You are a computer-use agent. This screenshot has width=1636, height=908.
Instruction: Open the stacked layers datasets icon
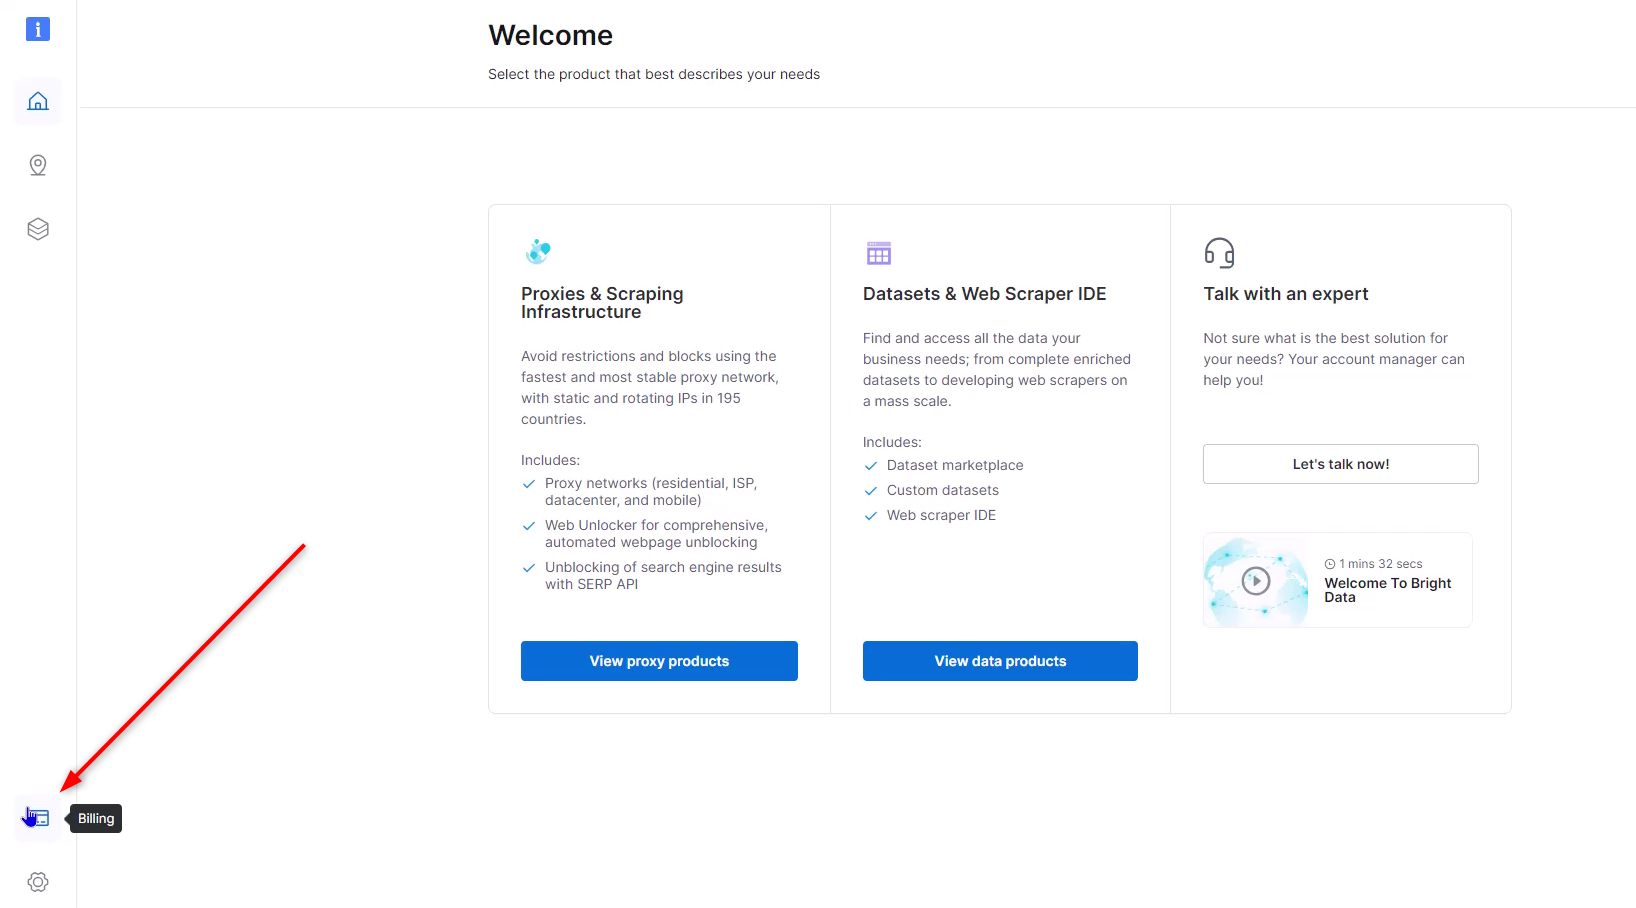click(x=38, y=229)
